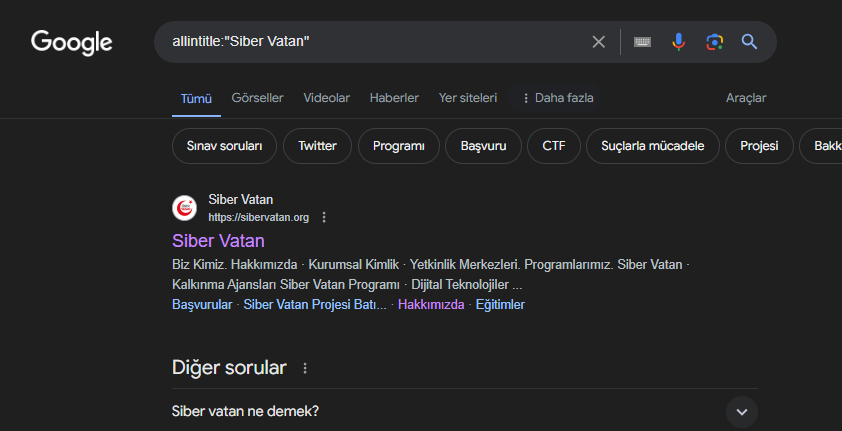Click the Siber Vatan site favicon
The height and width of the screenshot is (431, 842).
tap(185, 208)
